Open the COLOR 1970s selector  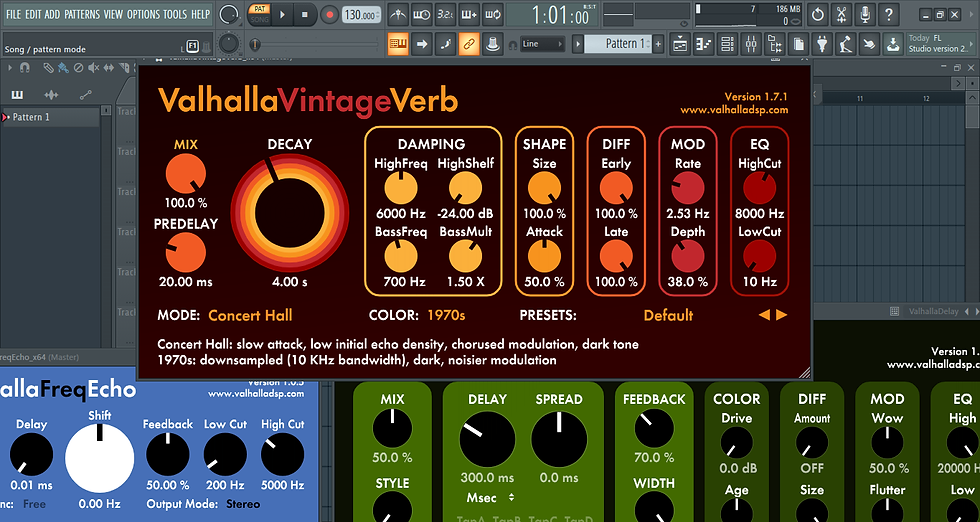click(x=446, y=315)
